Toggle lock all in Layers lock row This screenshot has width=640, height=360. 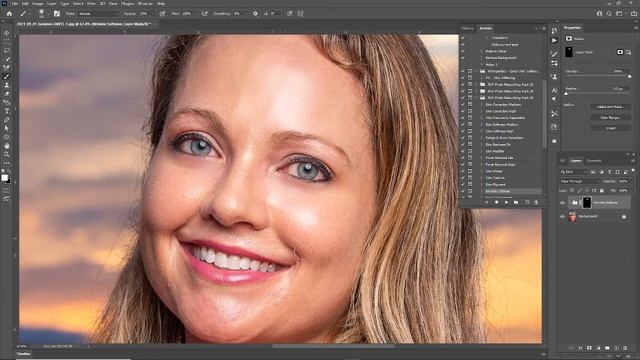(602, 191)
